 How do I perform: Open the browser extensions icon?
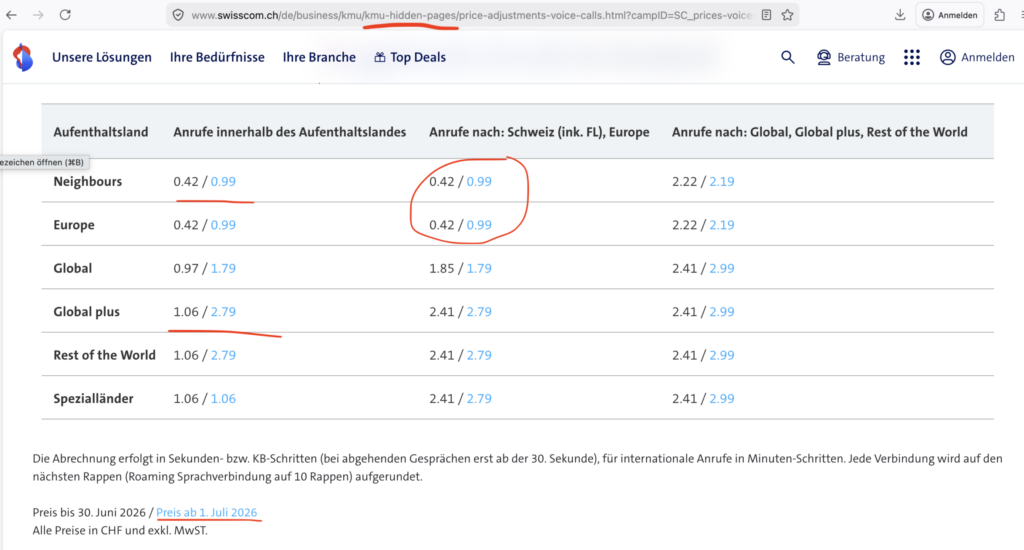(999, 14)
